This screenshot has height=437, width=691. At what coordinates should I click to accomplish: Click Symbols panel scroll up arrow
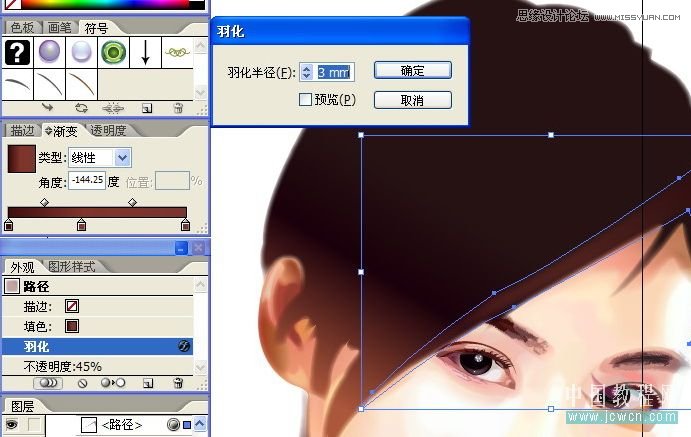(x=201, y=45)
